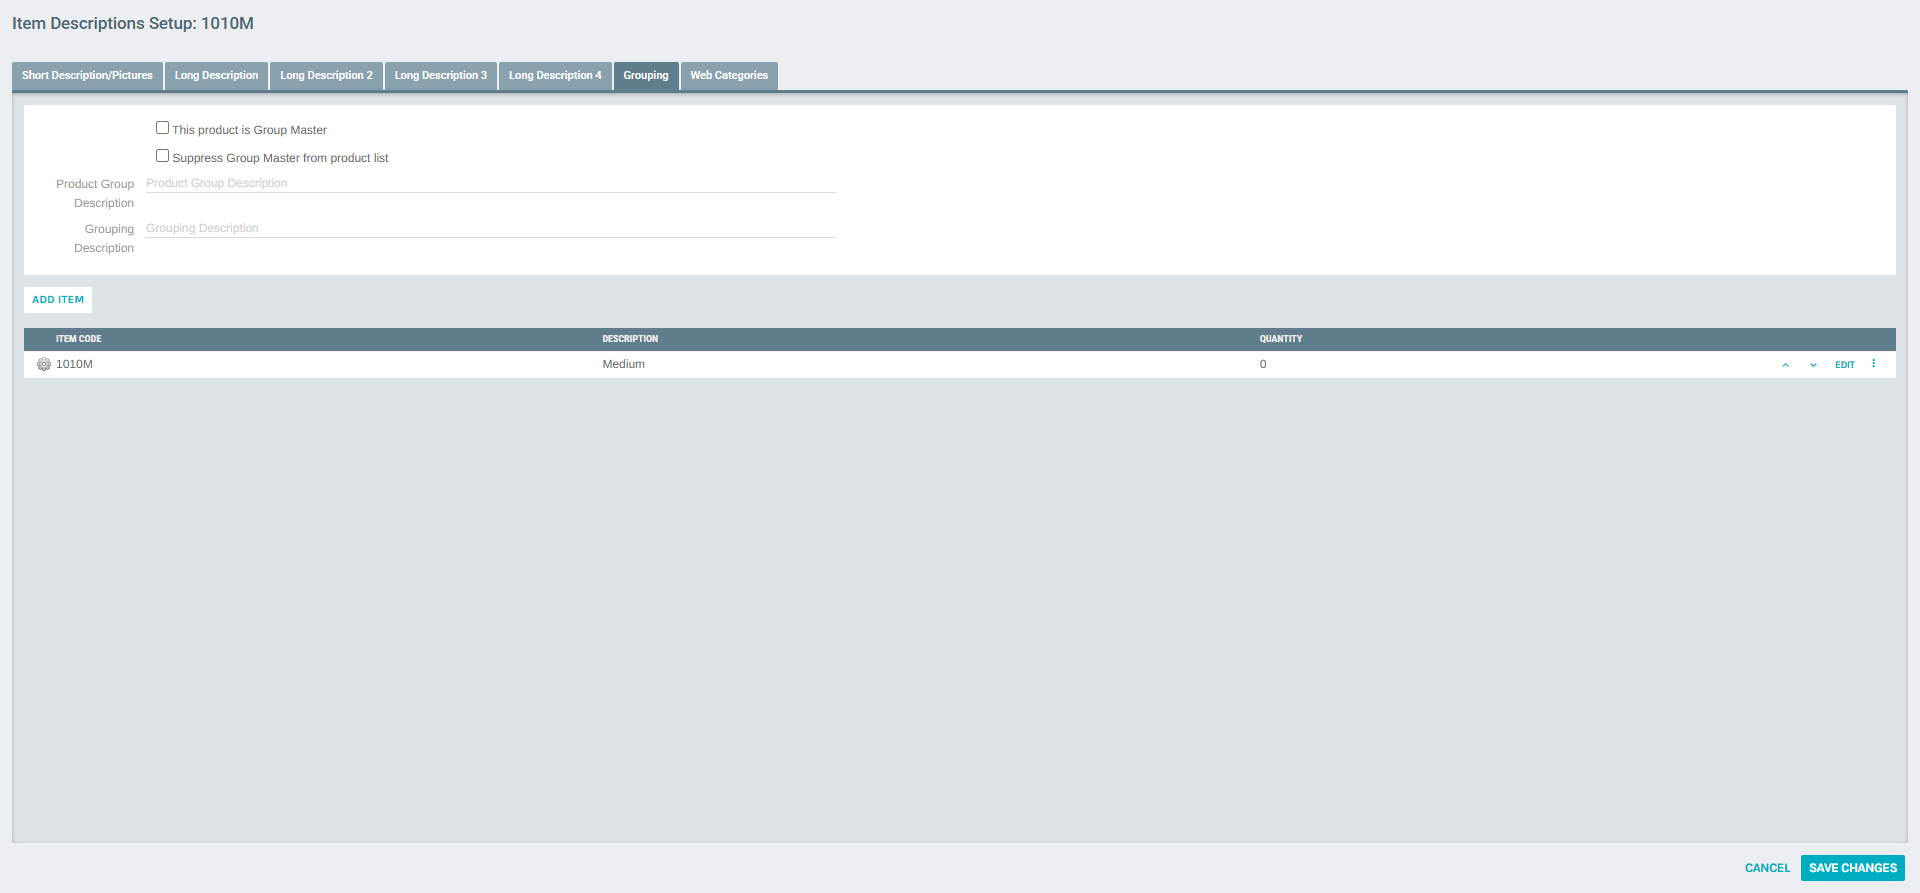The width and height of the screenshot is (1920, 893).
Task: Click the gear icon beside item 1010M
Action: pyautogui.click(x=44, y=365)
